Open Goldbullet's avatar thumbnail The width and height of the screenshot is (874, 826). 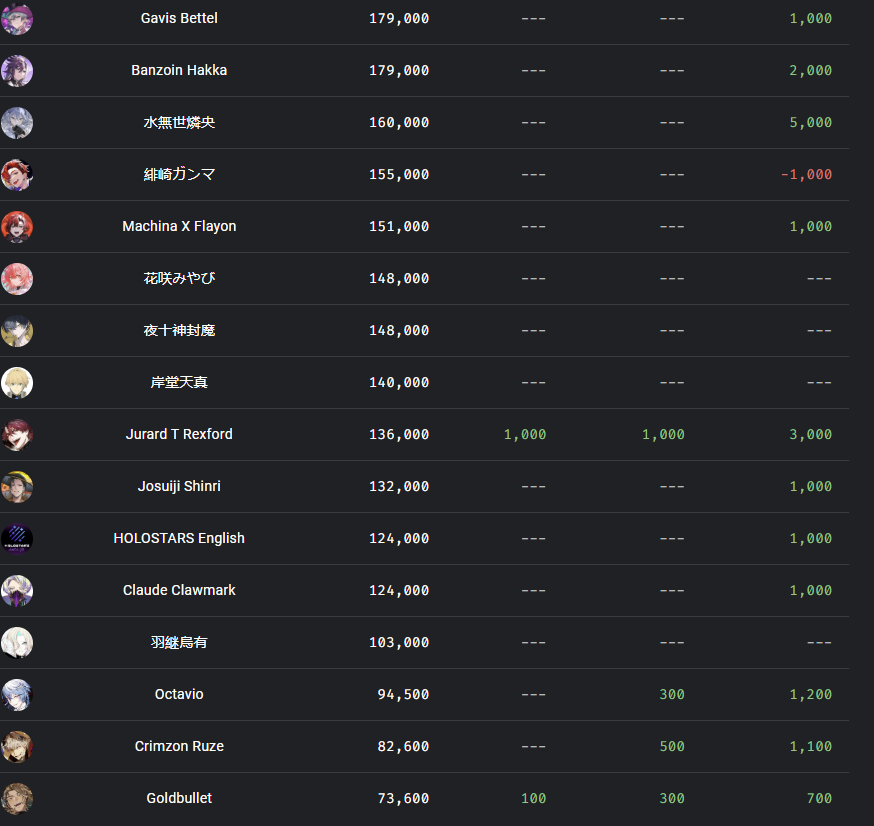pyautogui.click(x=17, y=799)
